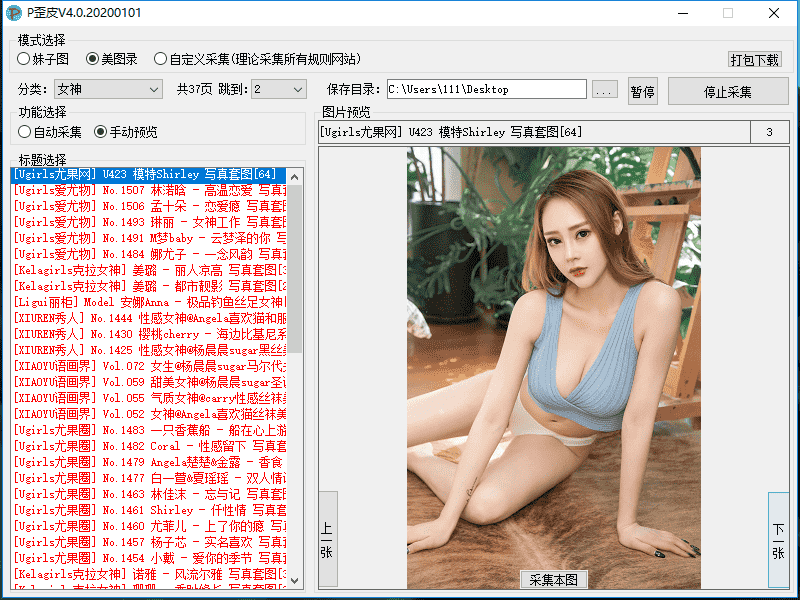Click the image counter box showing 3

coord(769,132)
